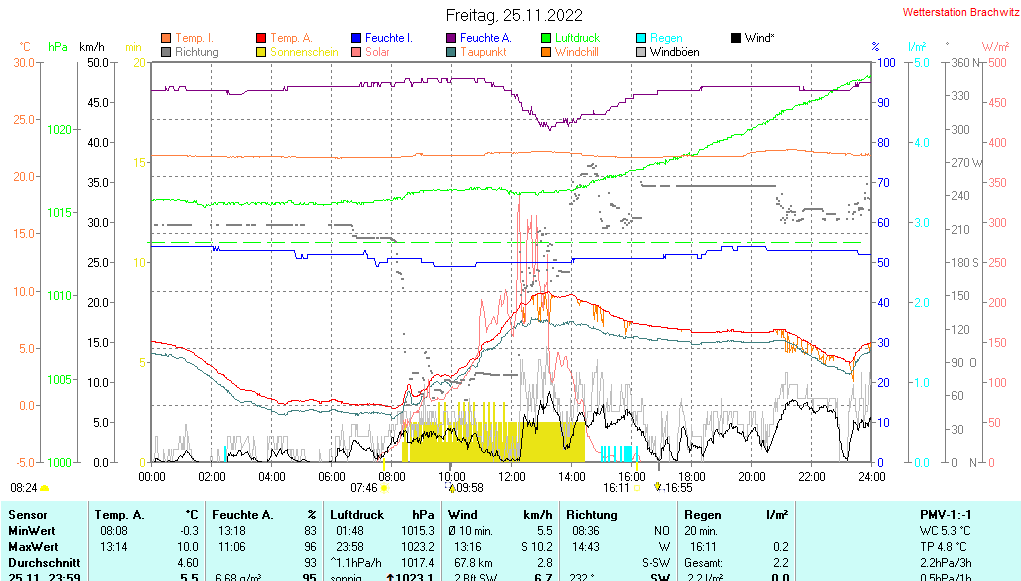Click the black Wind legend square
The image size is (1021, 581).
pyautogui.click(x=737, y=38)
